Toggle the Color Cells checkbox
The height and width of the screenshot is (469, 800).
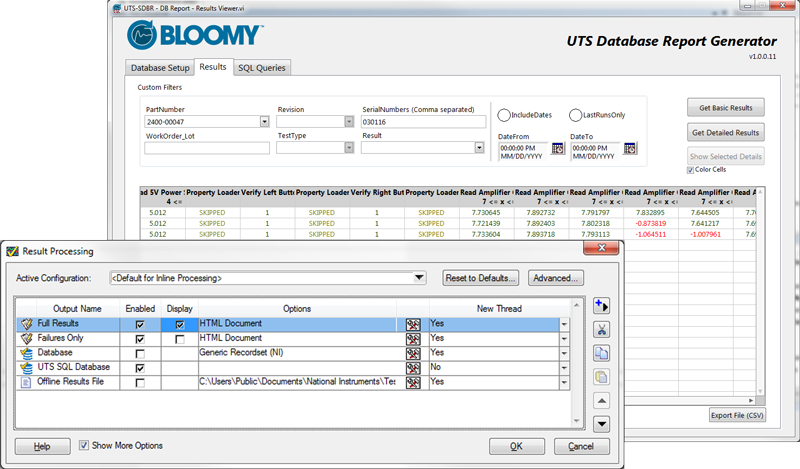point(690,170)
